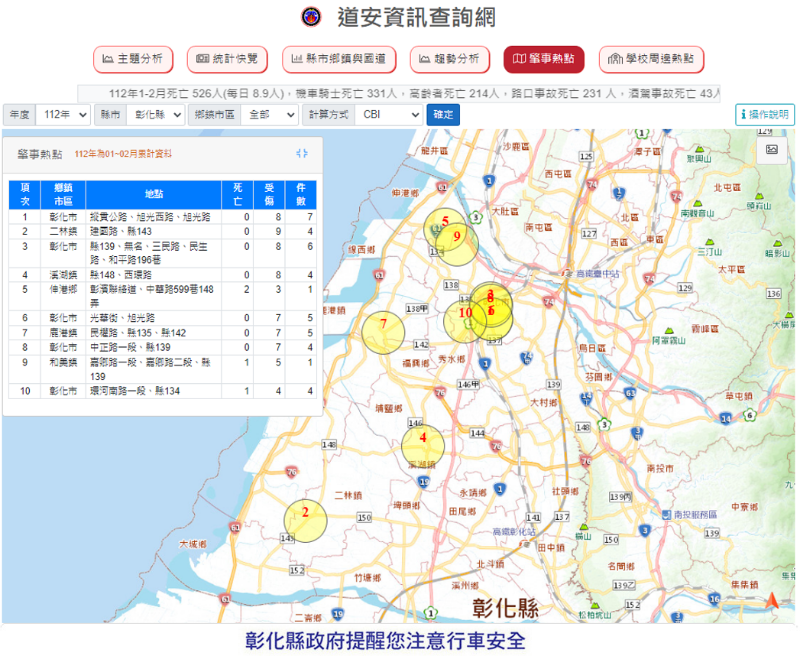This screenshot has width=800, height=656.
Task: Click the north arrow compass on map
Action: pyautogui.click(x=771, y=601)
